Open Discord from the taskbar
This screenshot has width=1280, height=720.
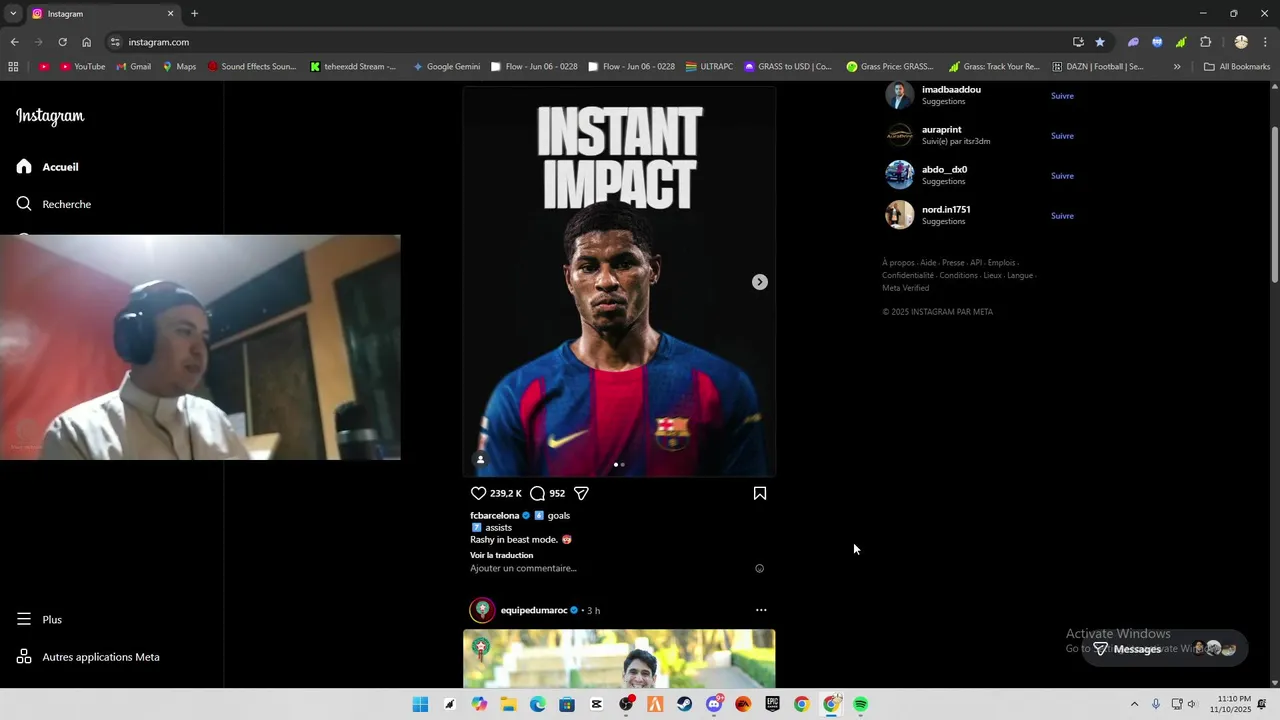[714, 704]
